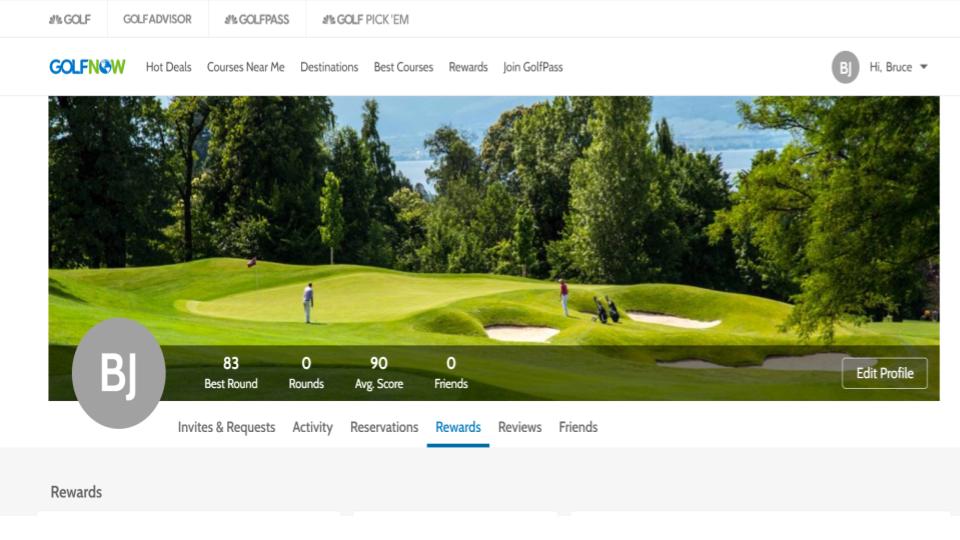960x540 pixels.
Task: Go to Courses Near Me
Action: [x=246, y=67]
